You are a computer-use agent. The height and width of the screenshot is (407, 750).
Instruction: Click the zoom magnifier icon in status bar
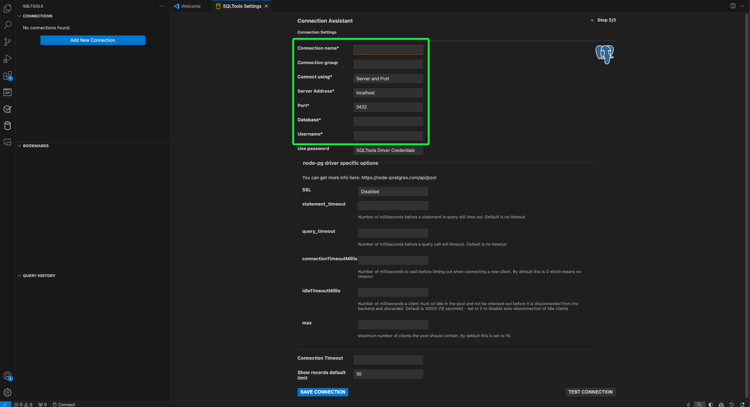tap(699, 404)
